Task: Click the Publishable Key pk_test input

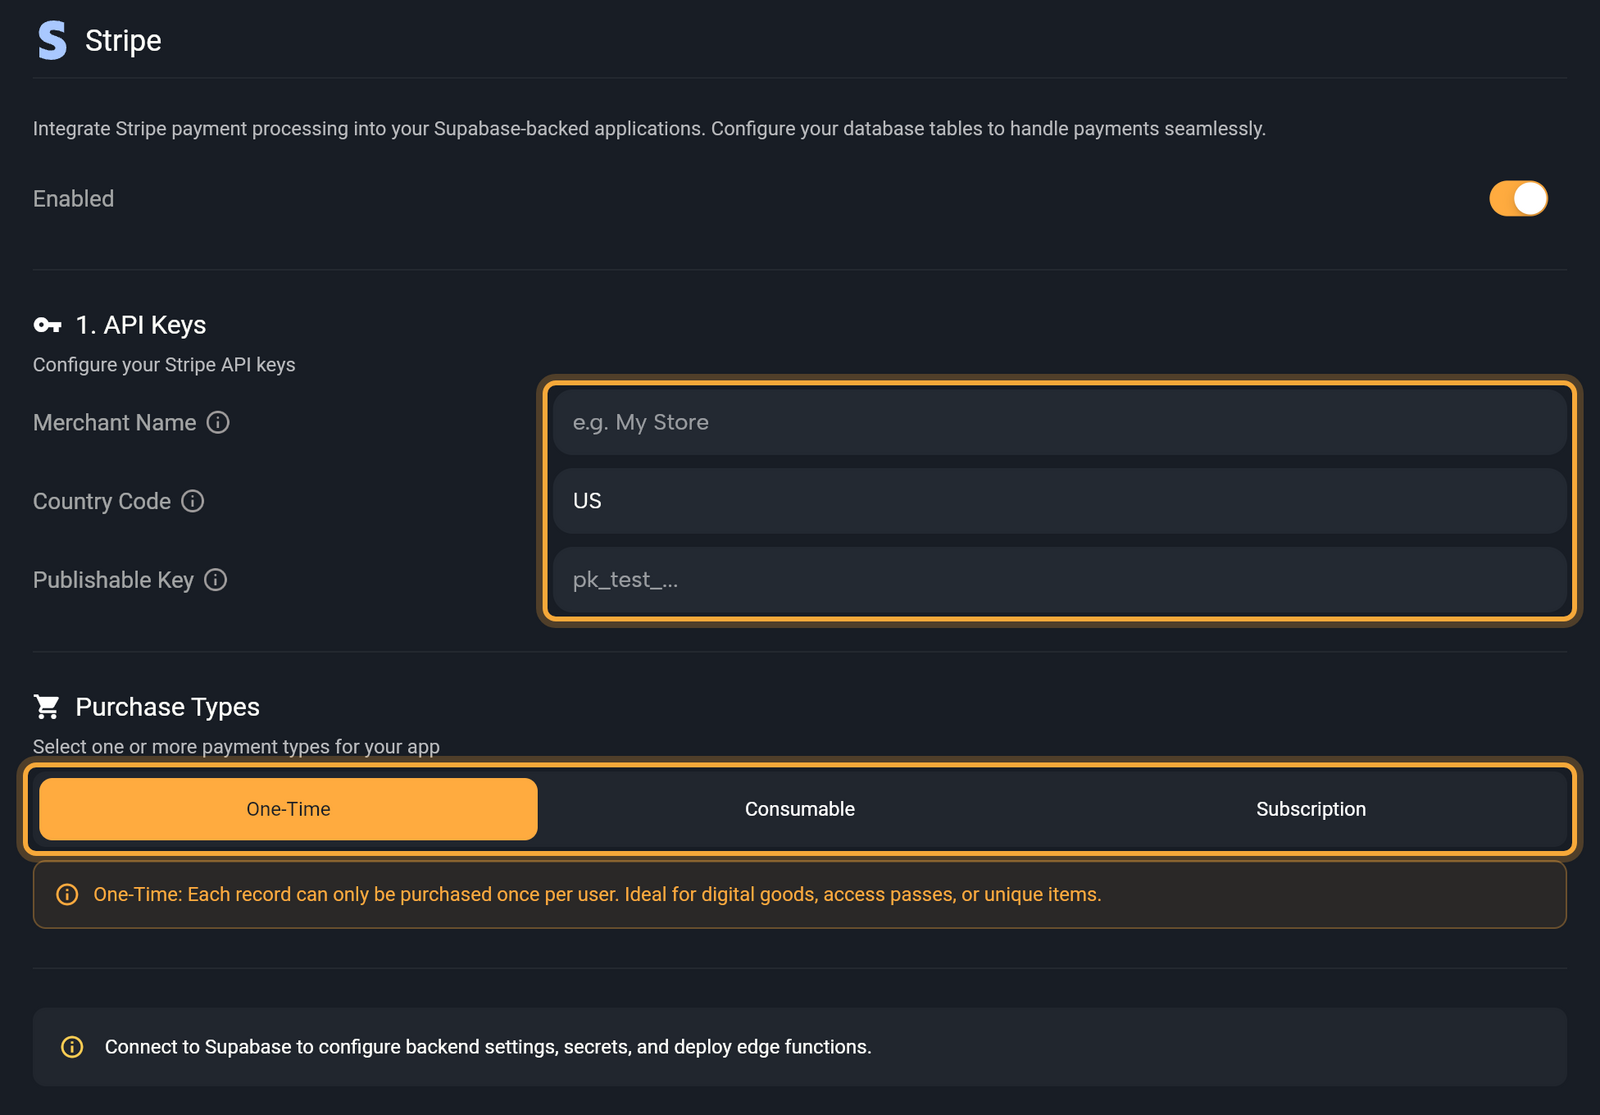Action: (1059, 580)
